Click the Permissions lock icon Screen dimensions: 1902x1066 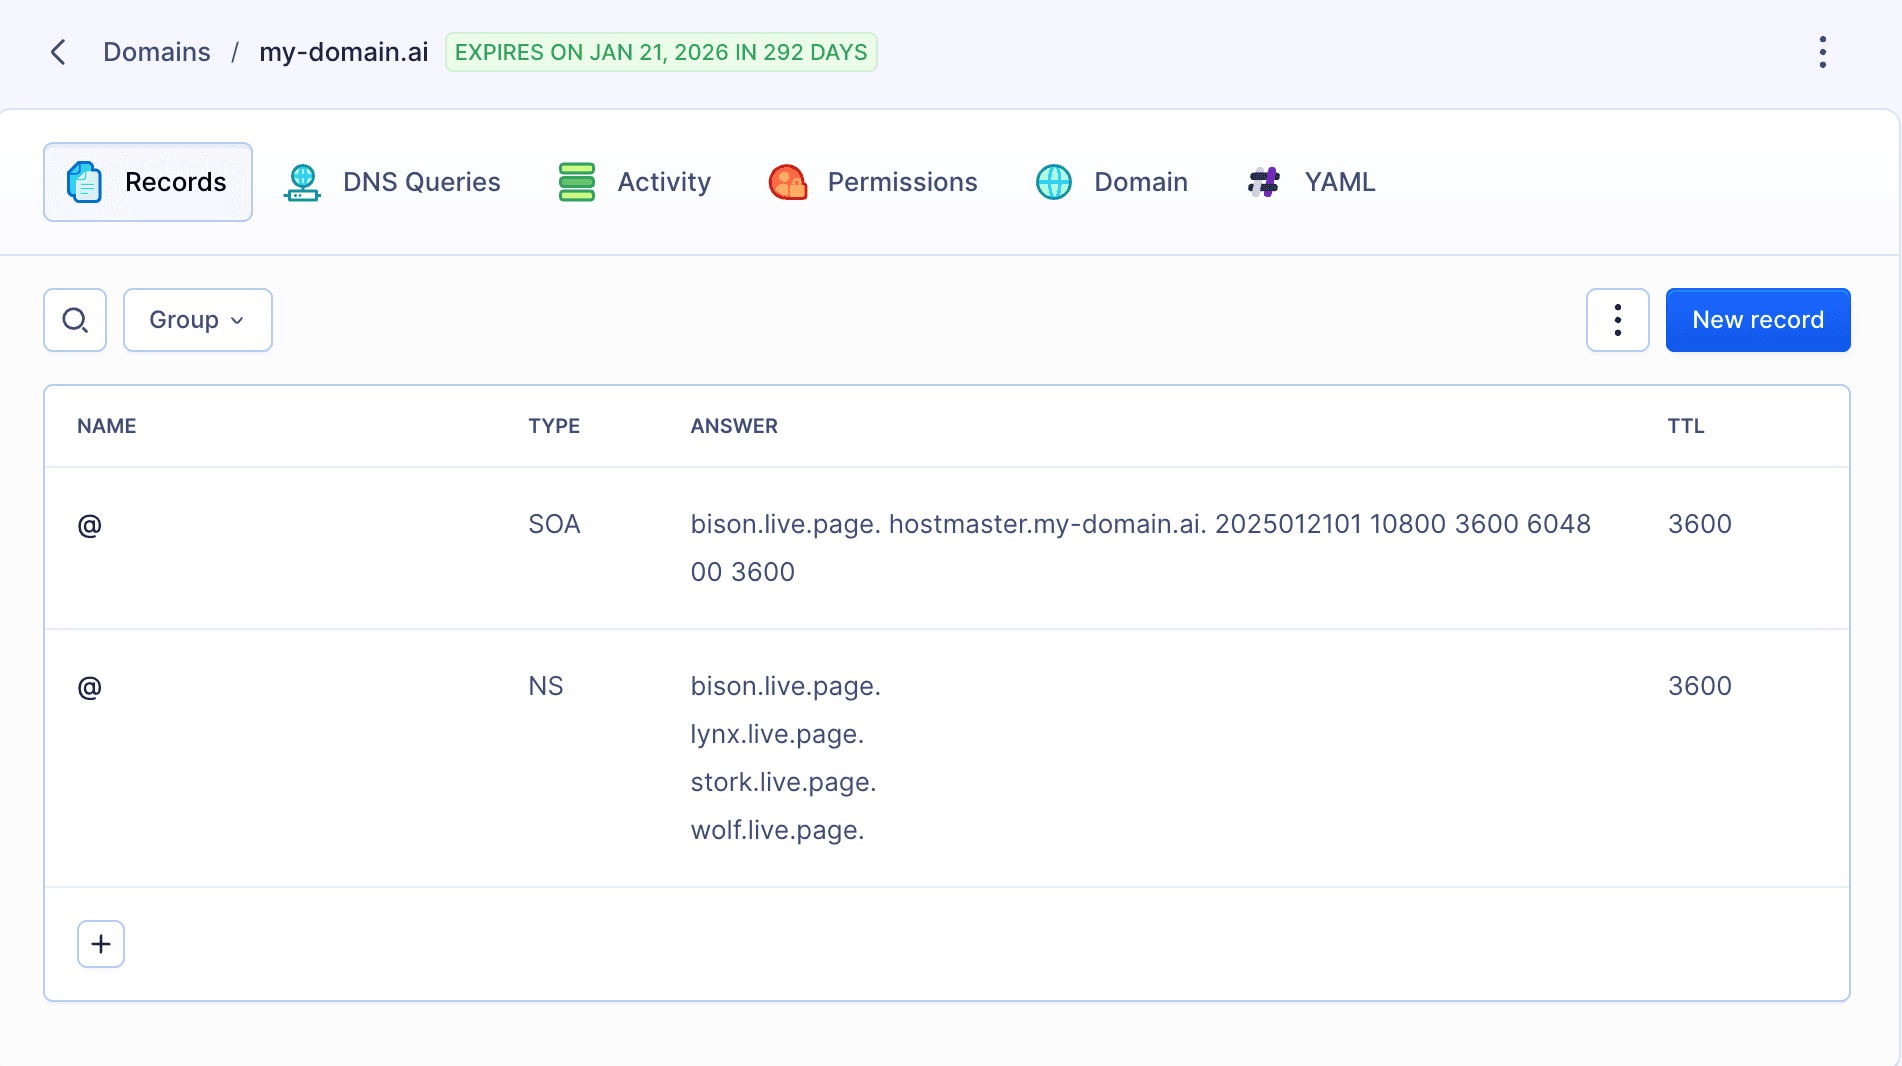(788, 182)
